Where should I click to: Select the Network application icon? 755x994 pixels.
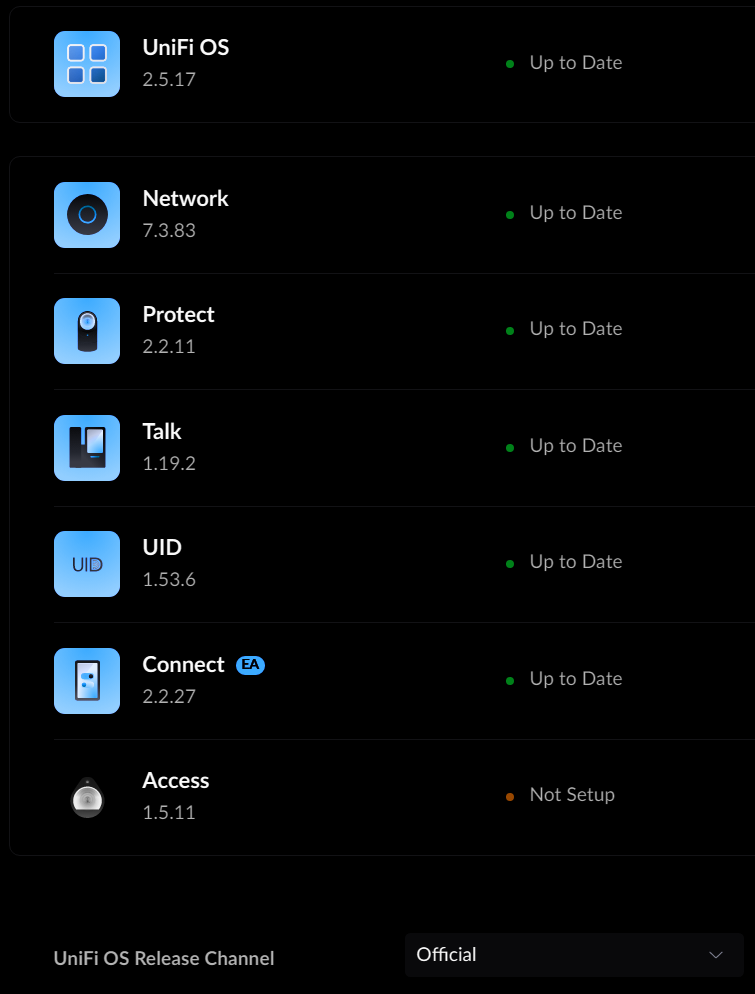pyautogui.click(x=86, y=215)
